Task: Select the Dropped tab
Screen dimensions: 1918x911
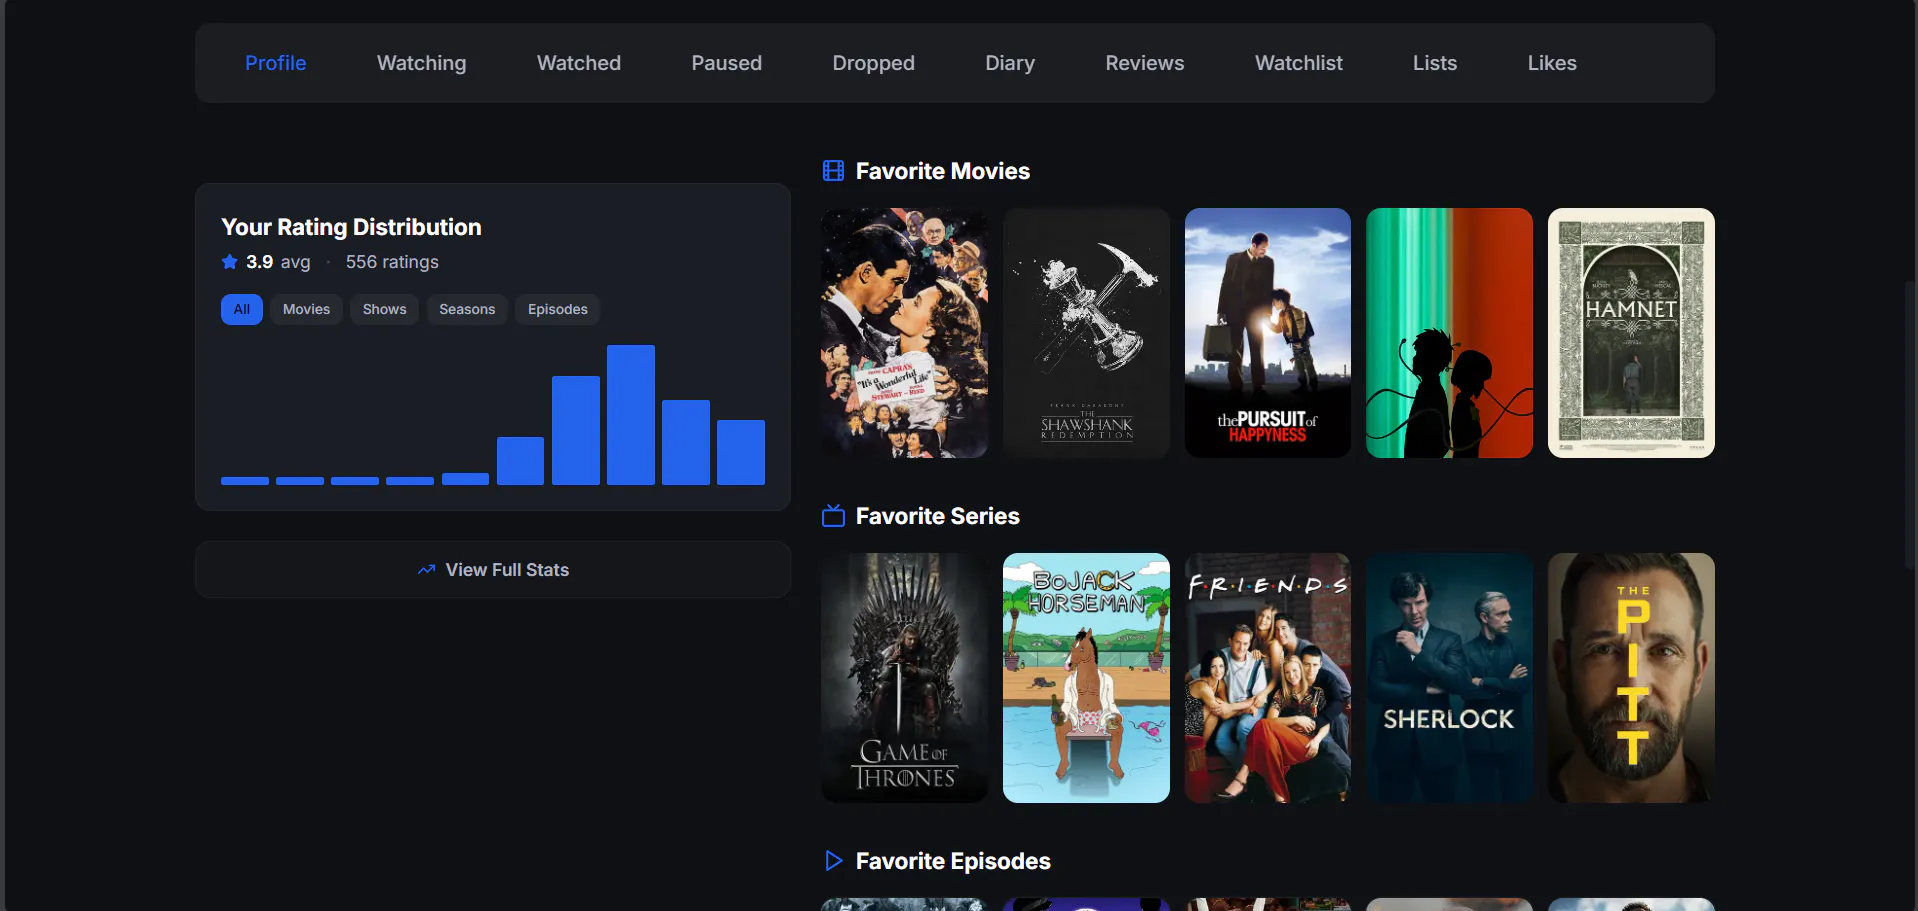Action: tap(873, 63)
